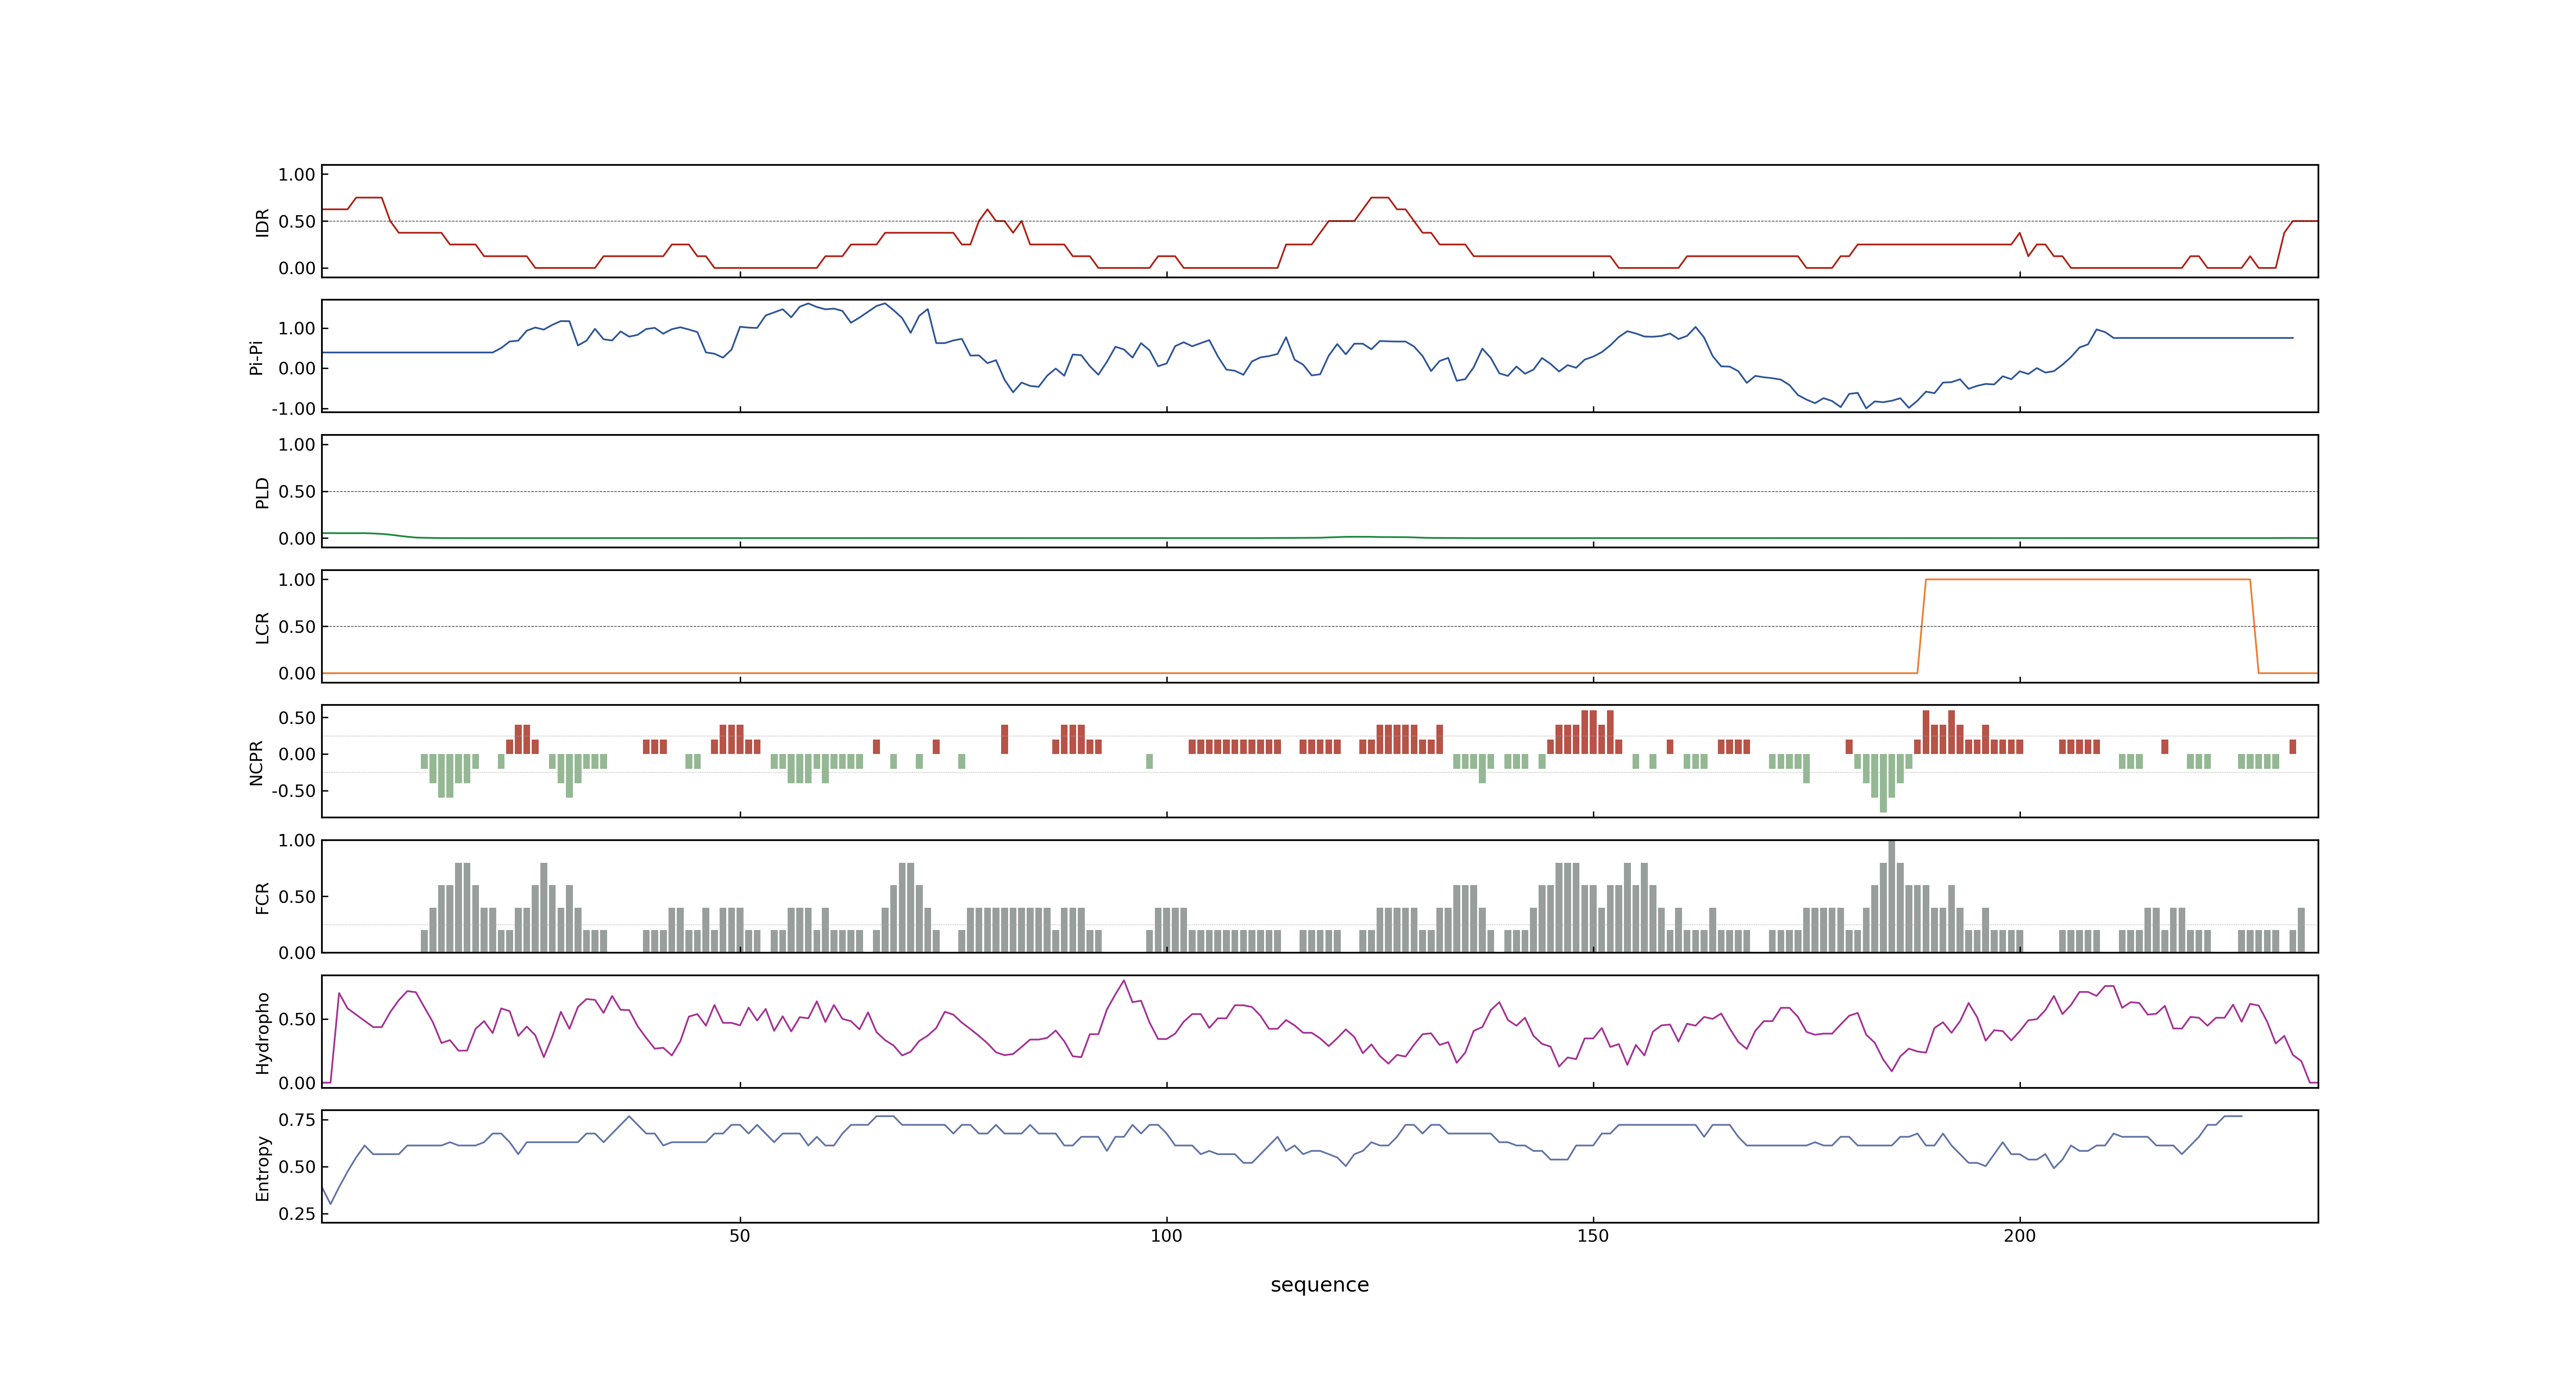2576x1374 pixels.
Task: Select the 0.50 tick on Entropy axis
Action: (297, 1167)
